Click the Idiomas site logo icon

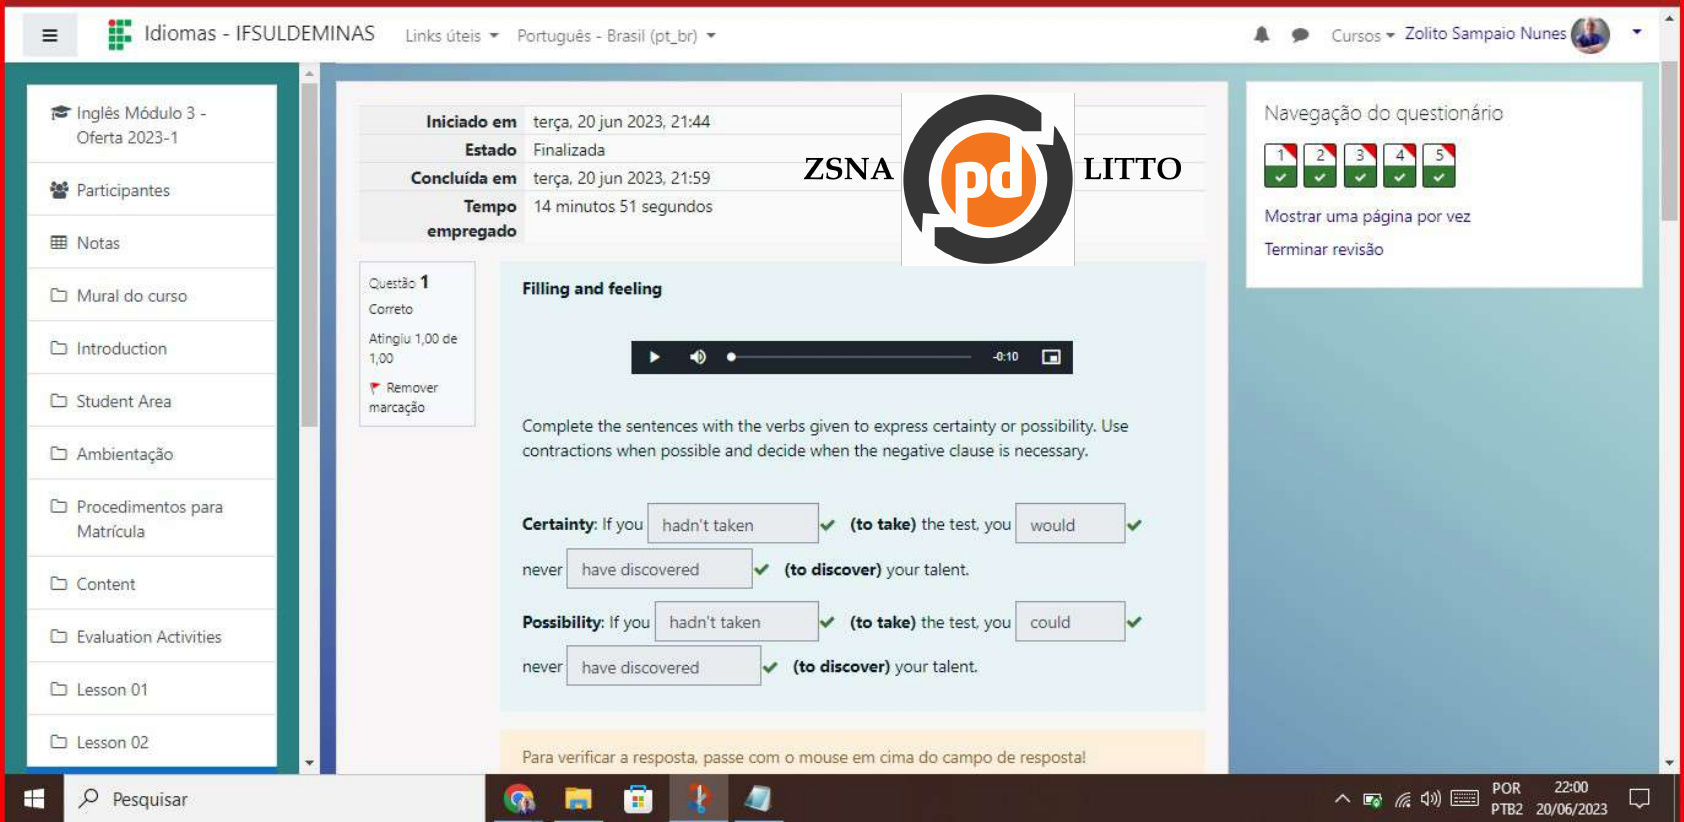tap(120, 35)
